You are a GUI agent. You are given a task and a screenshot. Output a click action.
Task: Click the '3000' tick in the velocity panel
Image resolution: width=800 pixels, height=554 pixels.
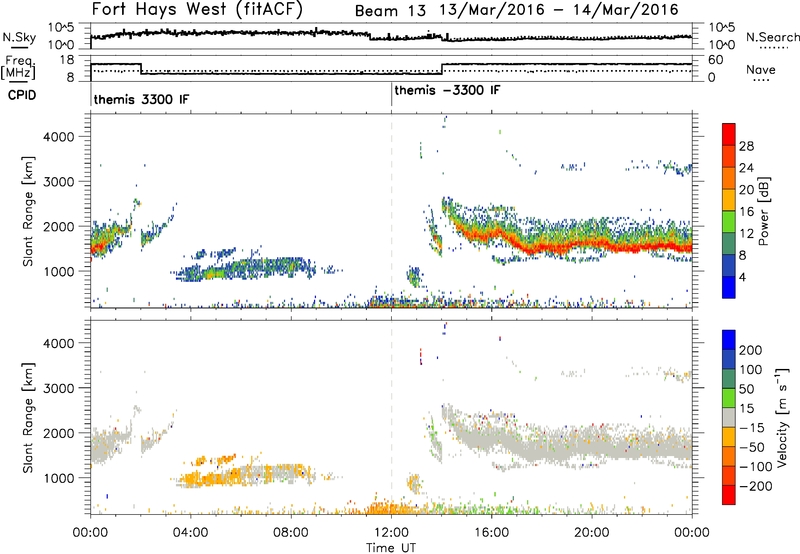[58, 388]
